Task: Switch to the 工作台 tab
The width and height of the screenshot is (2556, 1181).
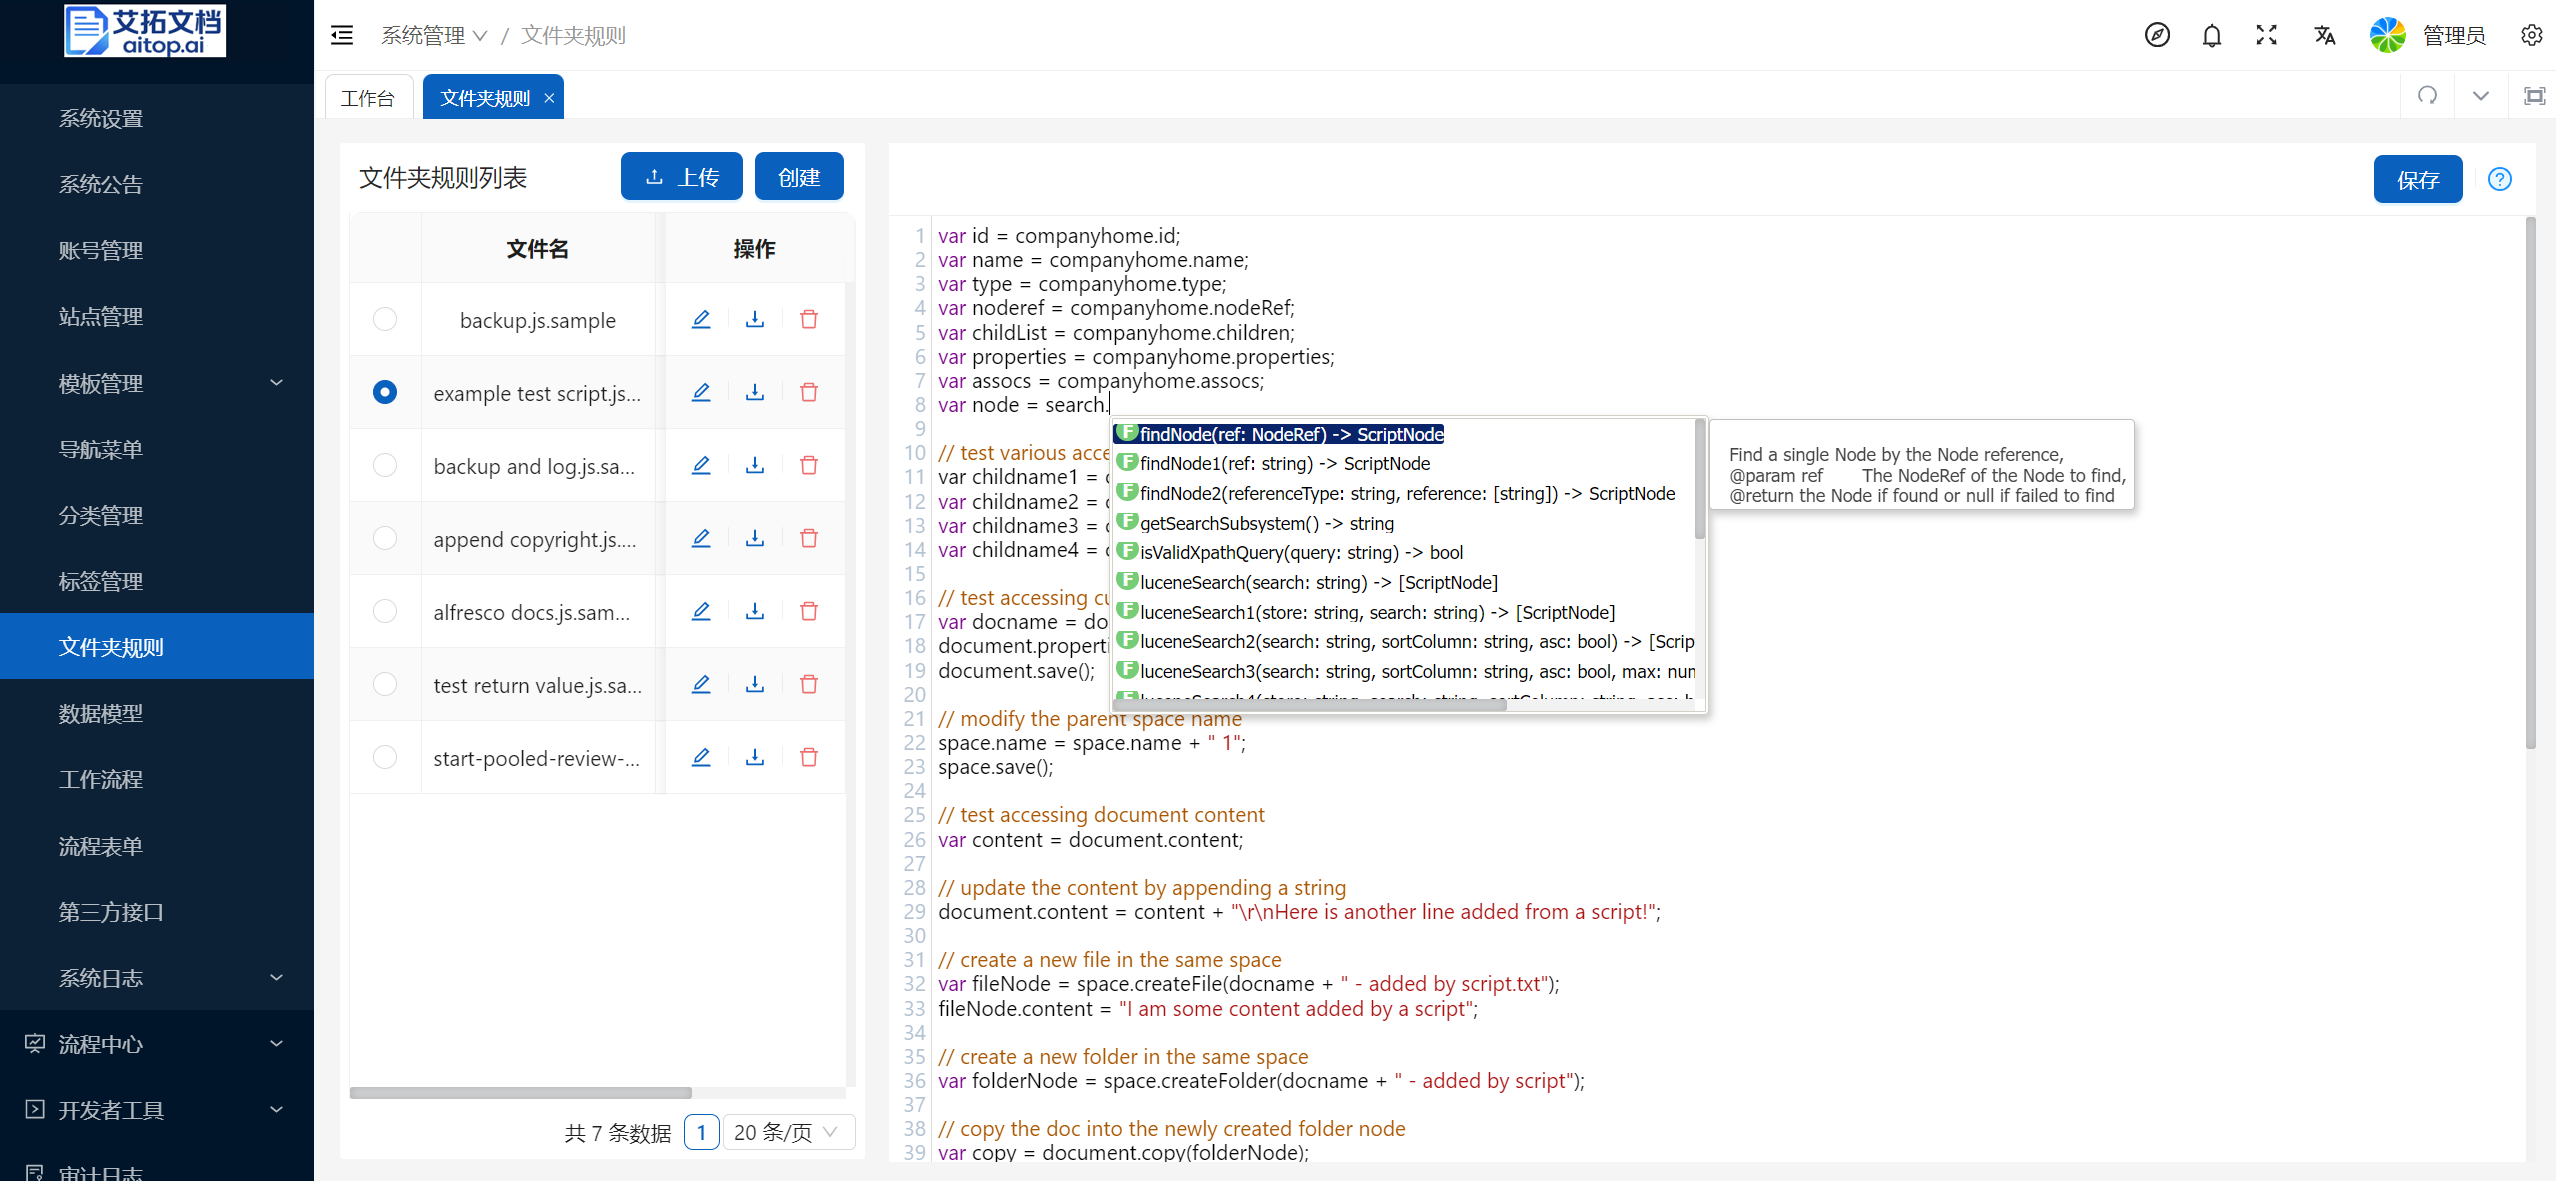Action: pyautogui.click(x=368, y=98)
